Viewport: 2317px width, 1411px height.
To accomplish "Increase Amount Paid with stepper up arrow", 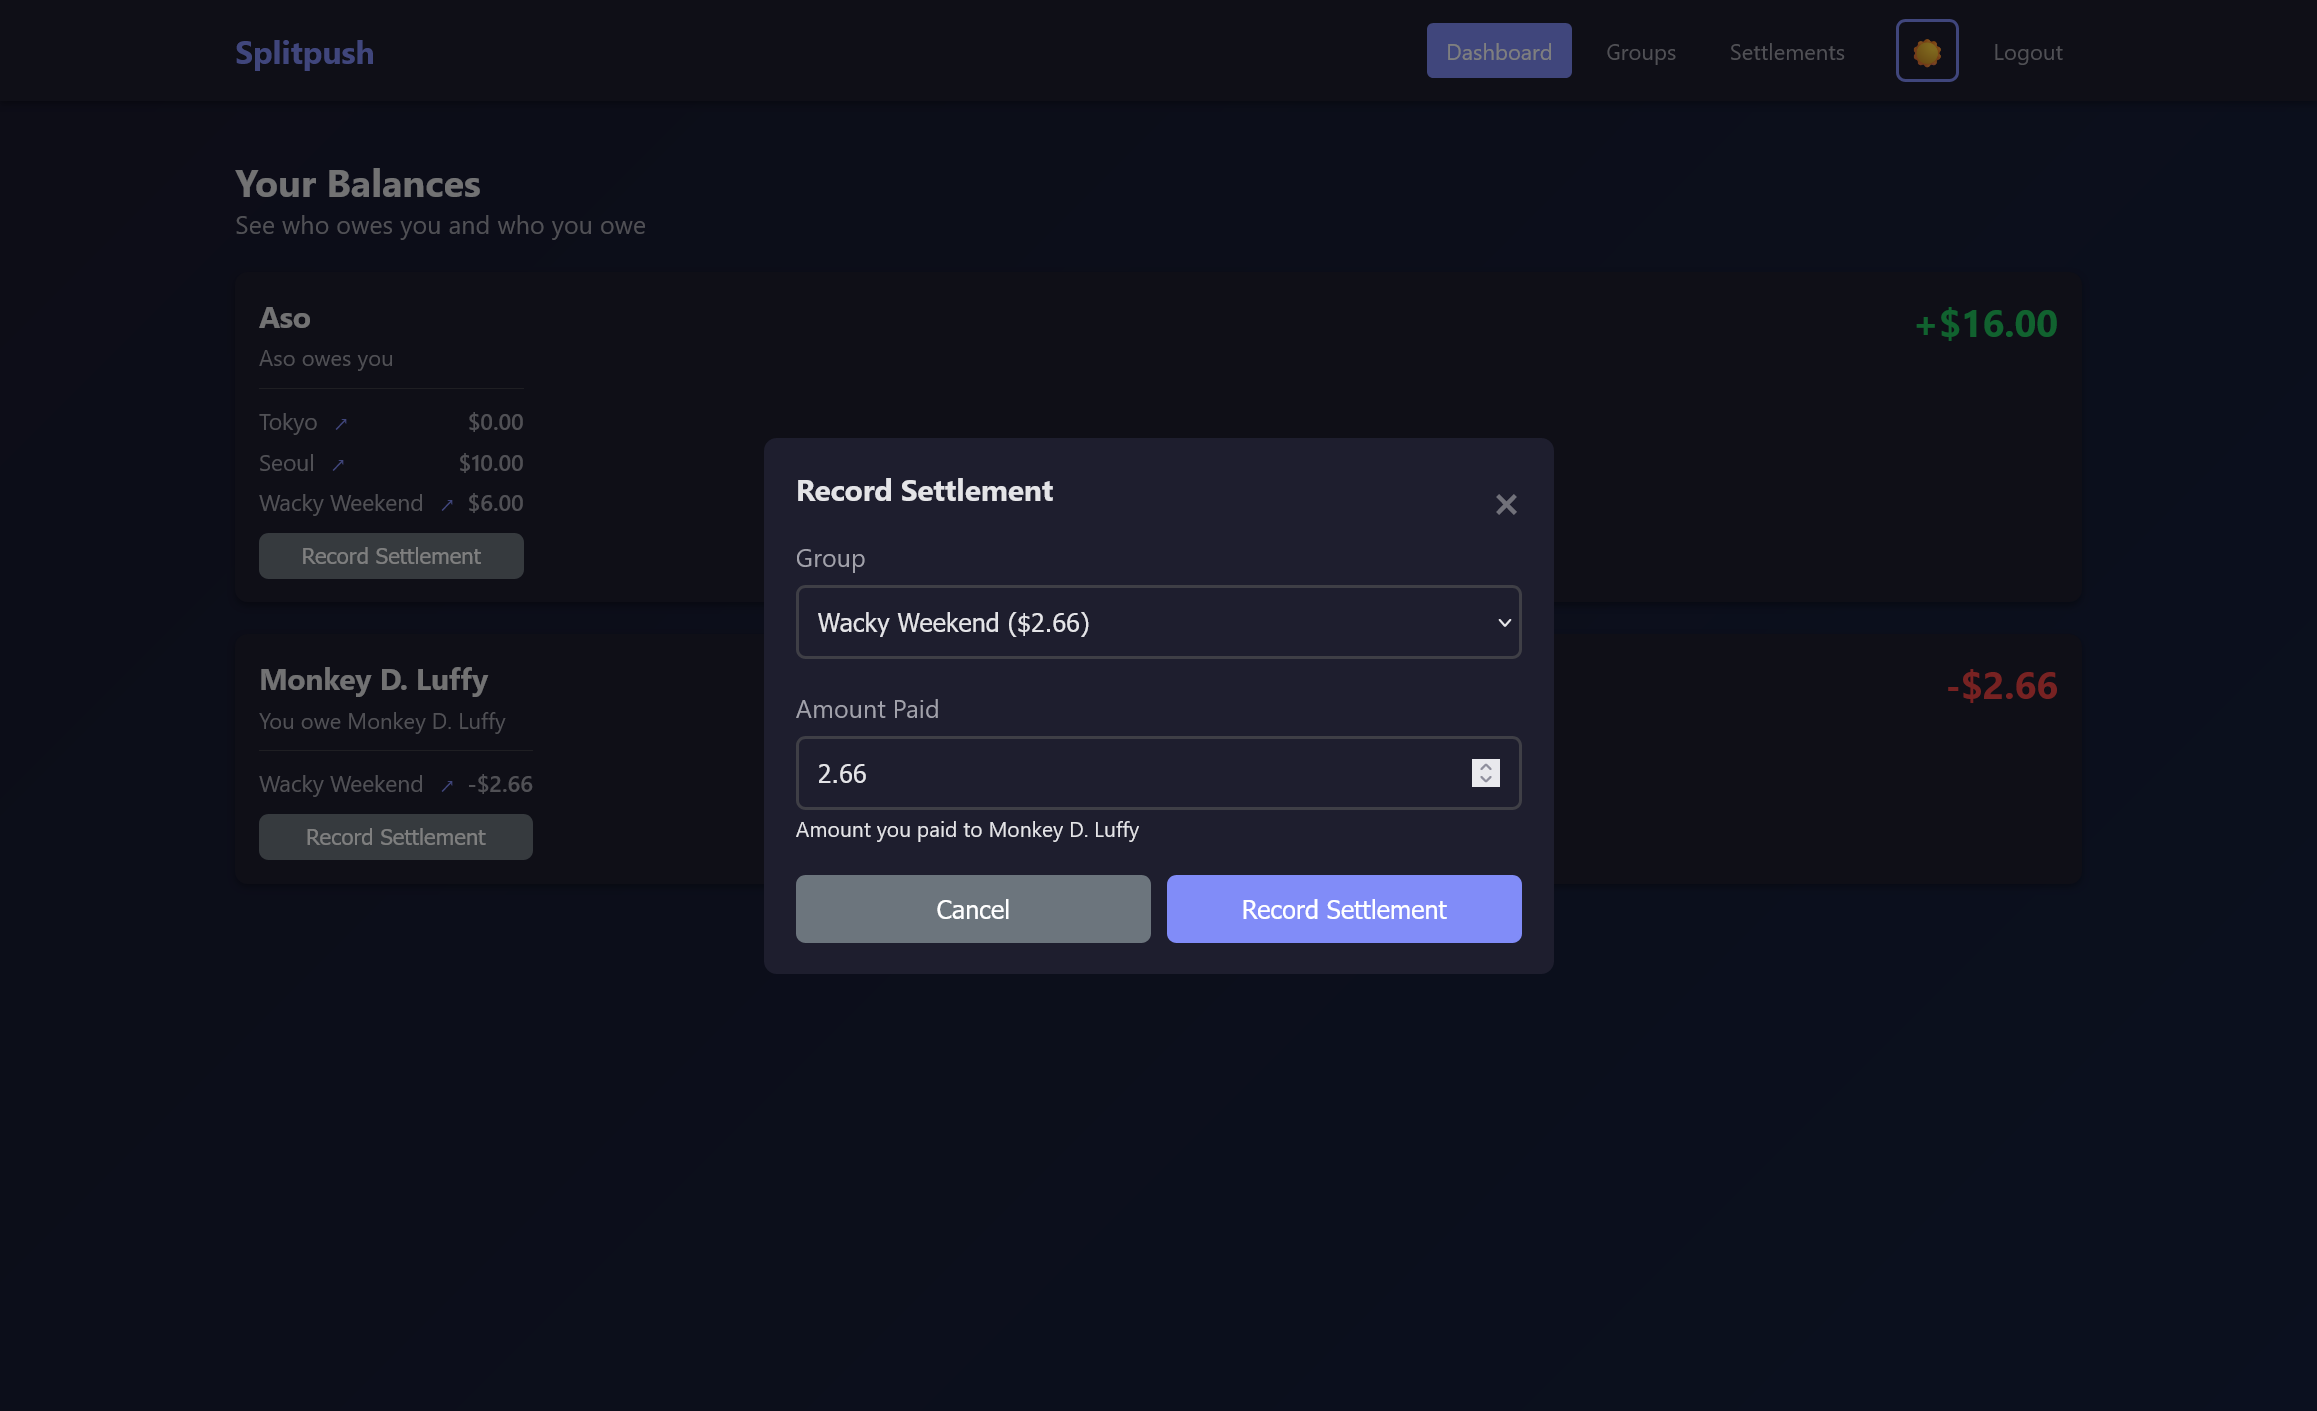I will pos(1485,767).
